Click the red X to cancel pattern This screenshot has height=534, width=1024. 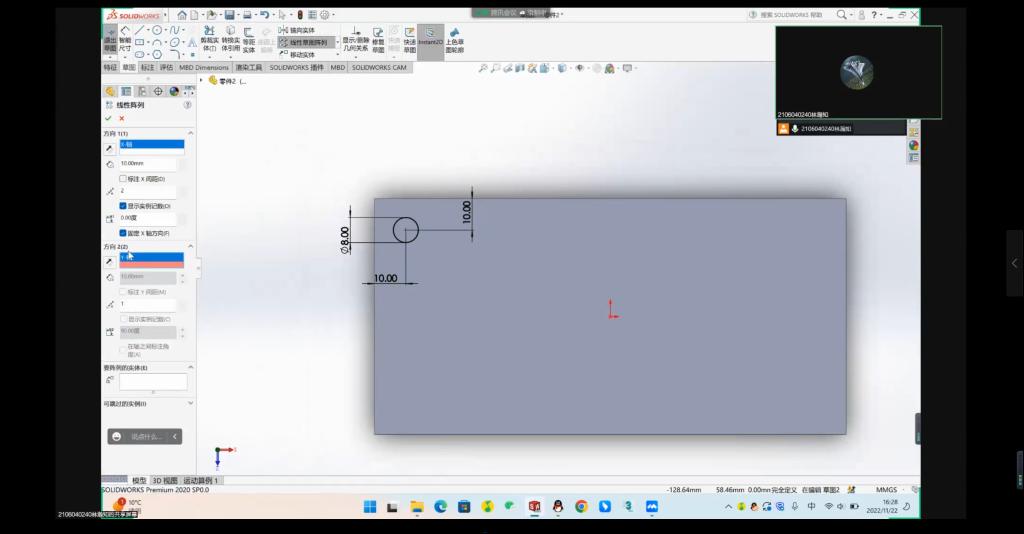tap(122, 118)
